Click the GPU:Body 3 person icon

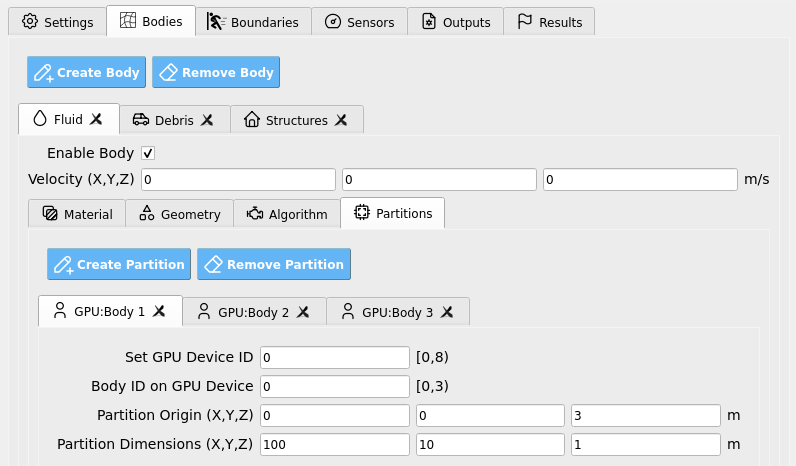coord(348,311)
